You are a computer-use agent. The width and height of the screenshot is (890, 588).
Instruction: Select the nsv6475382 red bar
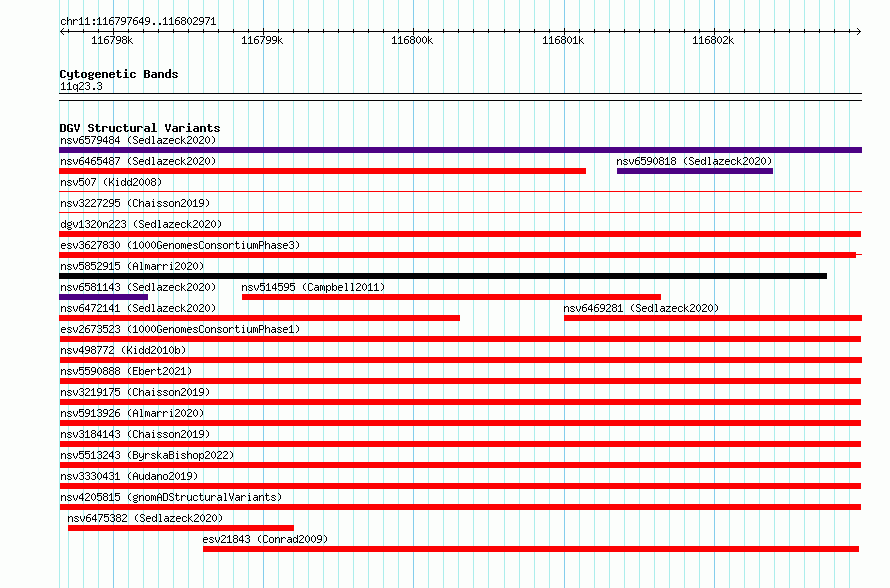point(181,528)
